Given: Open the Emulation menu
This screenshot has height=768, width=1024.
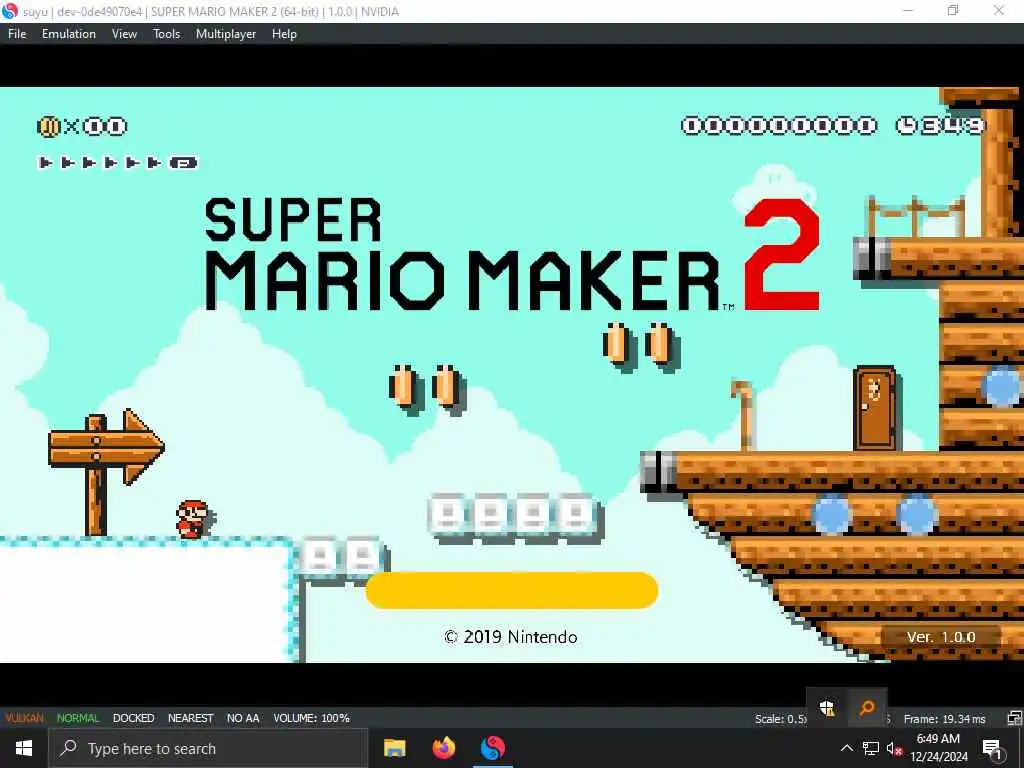Looking at the screenshot, I should pyautogui.click(x=69, y=34).
